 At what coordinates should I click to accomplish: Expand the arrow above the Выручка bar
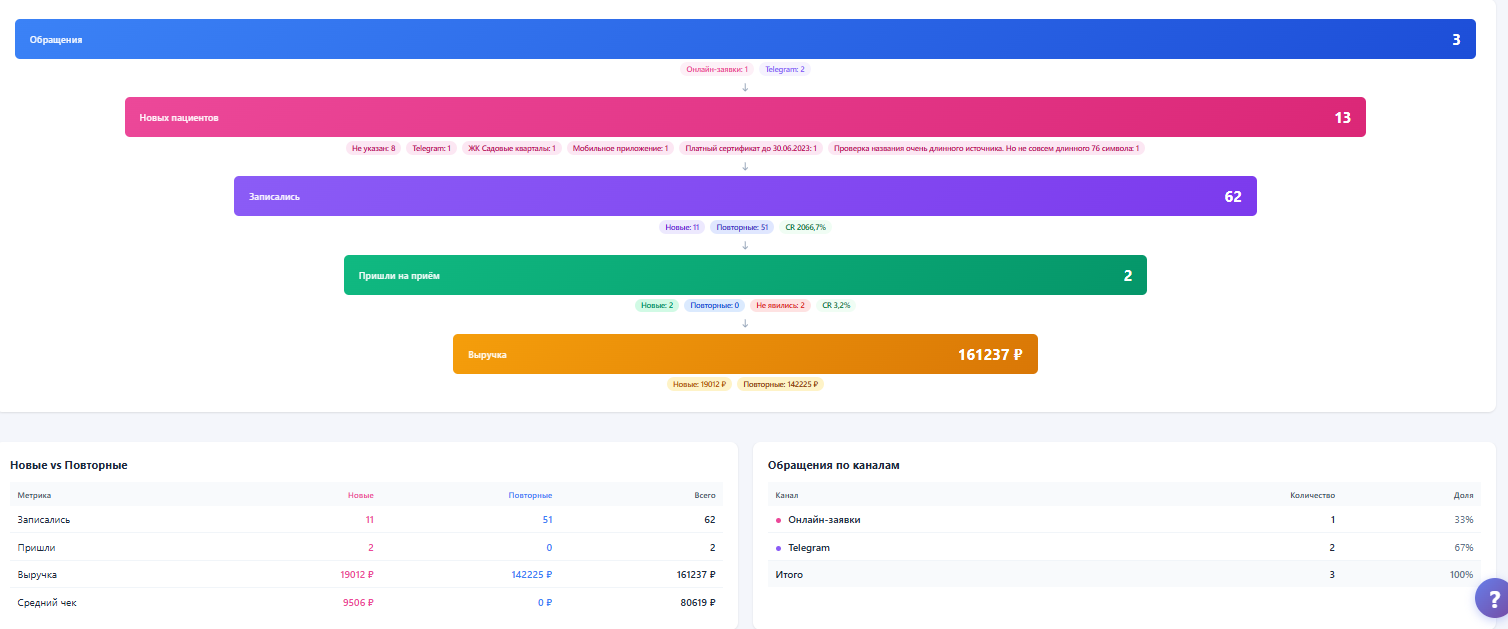point(744,324)
